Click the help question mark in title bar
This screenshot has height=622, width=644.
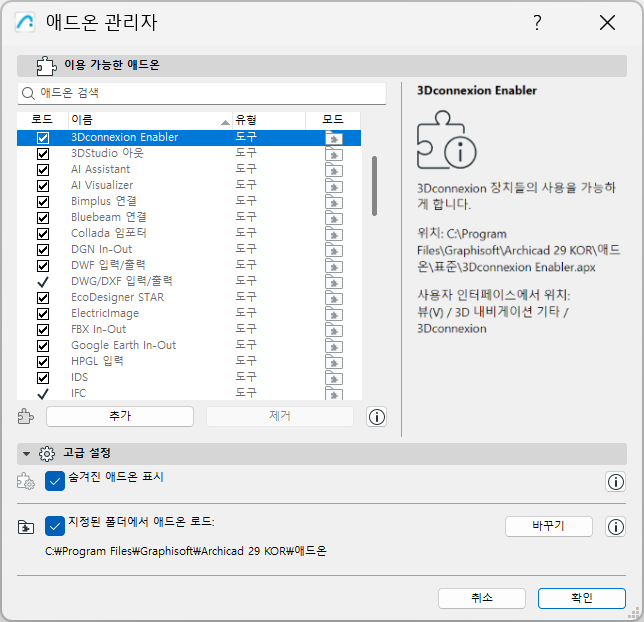click(x=537, y=22)
